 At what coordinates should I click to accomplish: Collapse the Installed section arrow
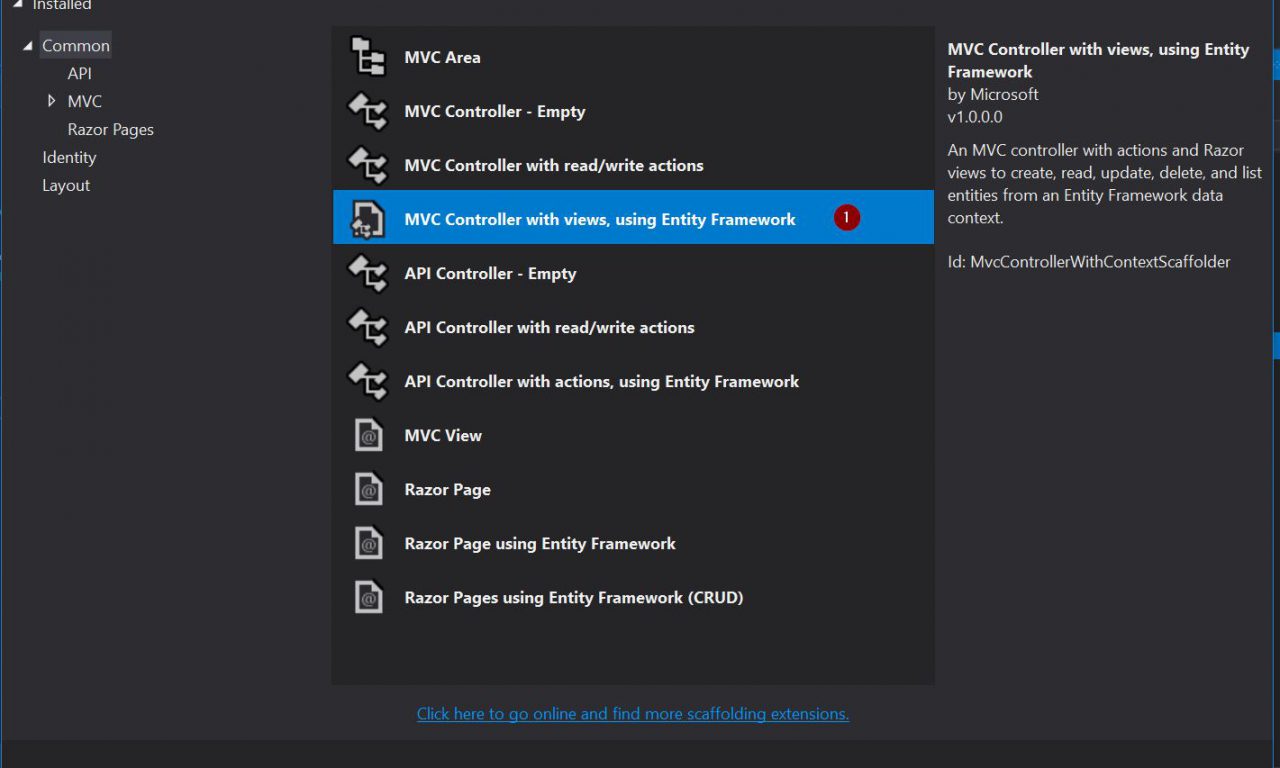click(18, 5)
